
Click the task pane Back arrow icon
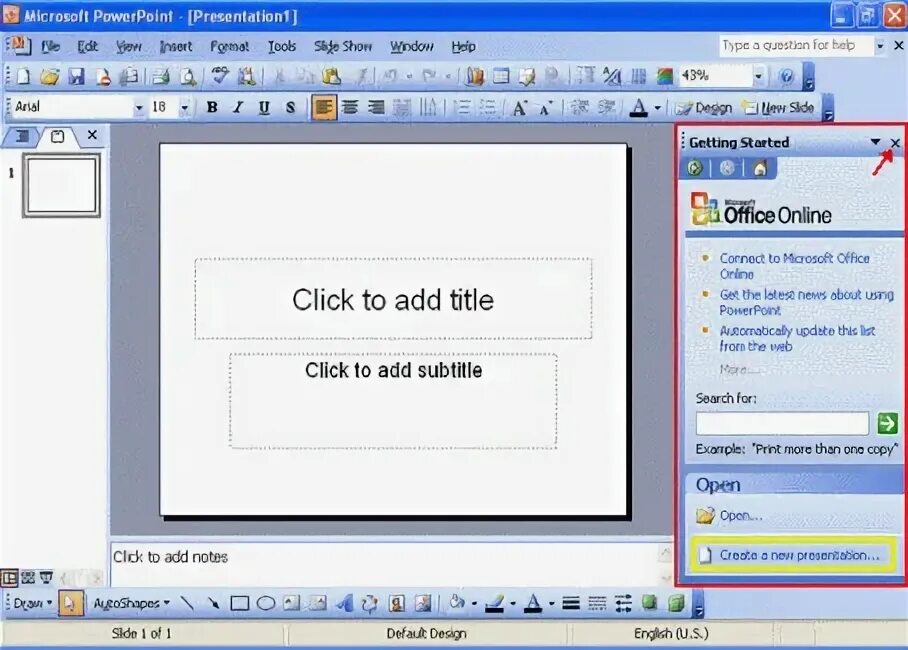pyautogui.click(x=695, y=169)
